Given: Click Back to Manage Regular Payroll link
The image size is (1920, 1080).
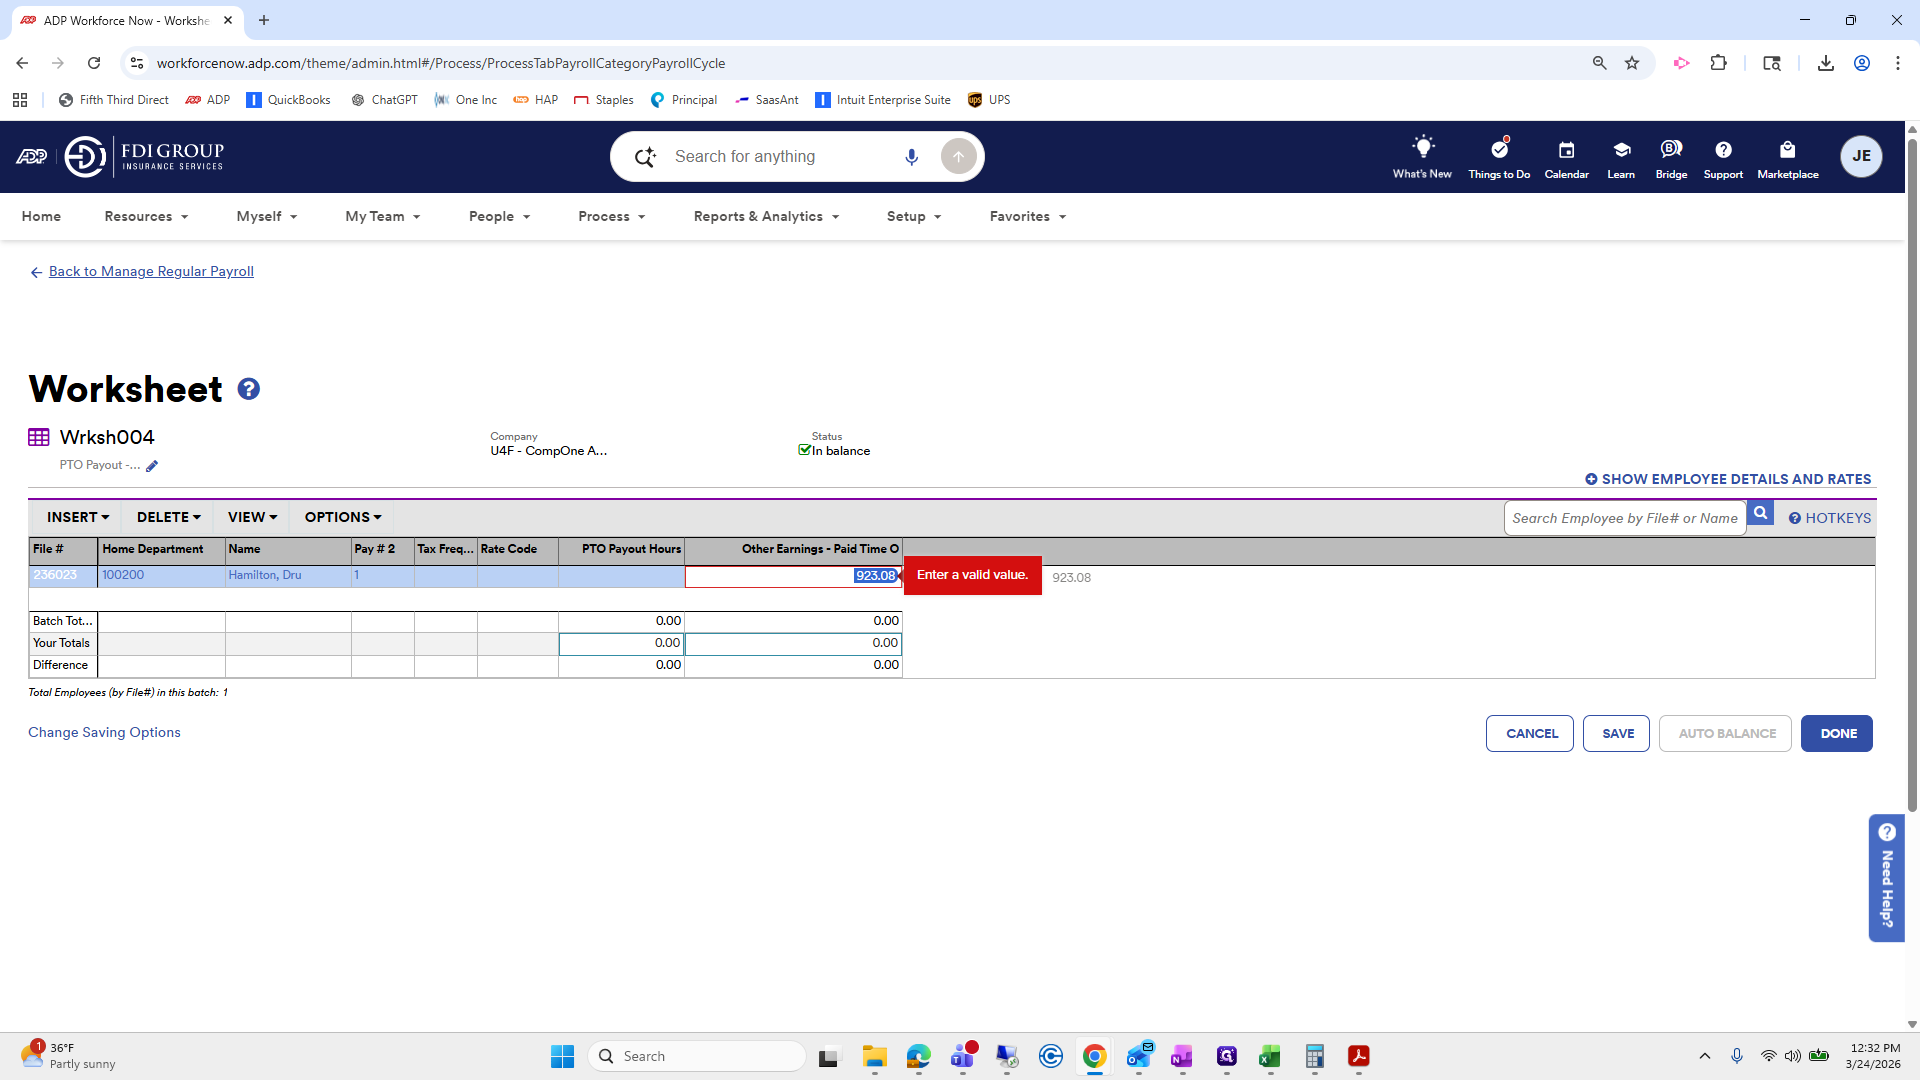Looking at the screenshot, I should pyautogui.click(x=151, y=271).
